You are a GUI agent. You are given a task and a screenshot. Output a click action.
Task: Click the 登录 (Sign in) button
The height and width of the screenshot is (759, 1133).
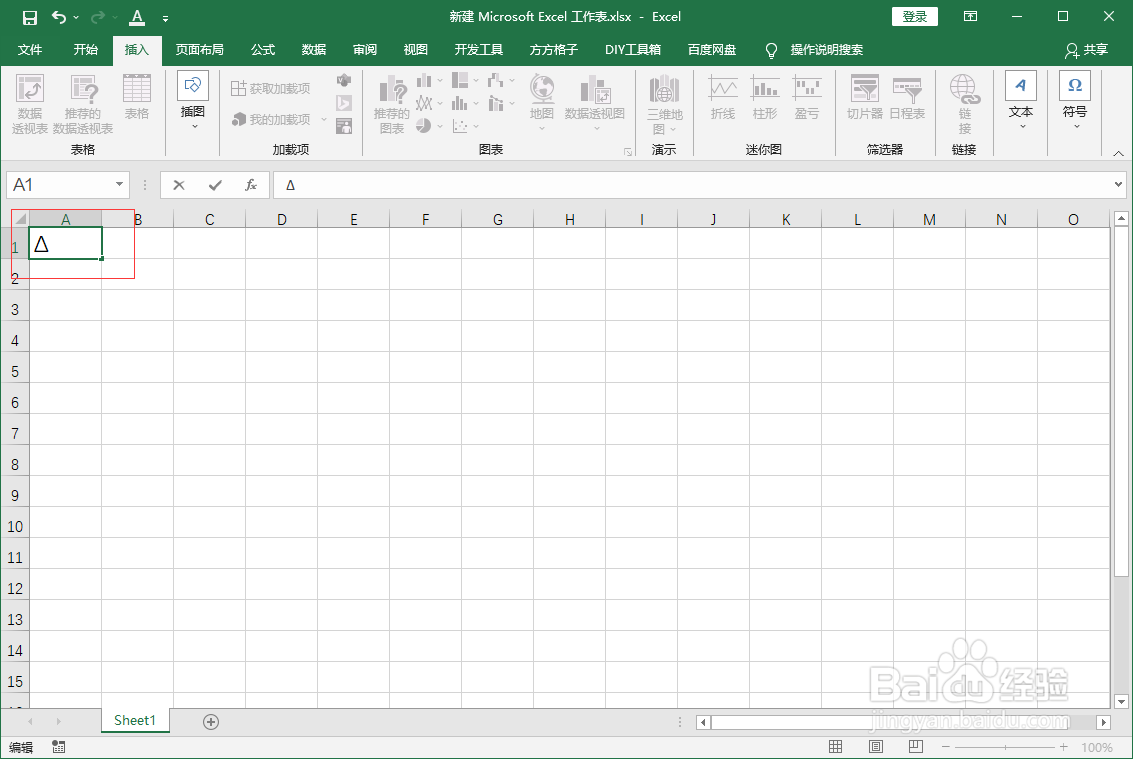tap(915, 17)
